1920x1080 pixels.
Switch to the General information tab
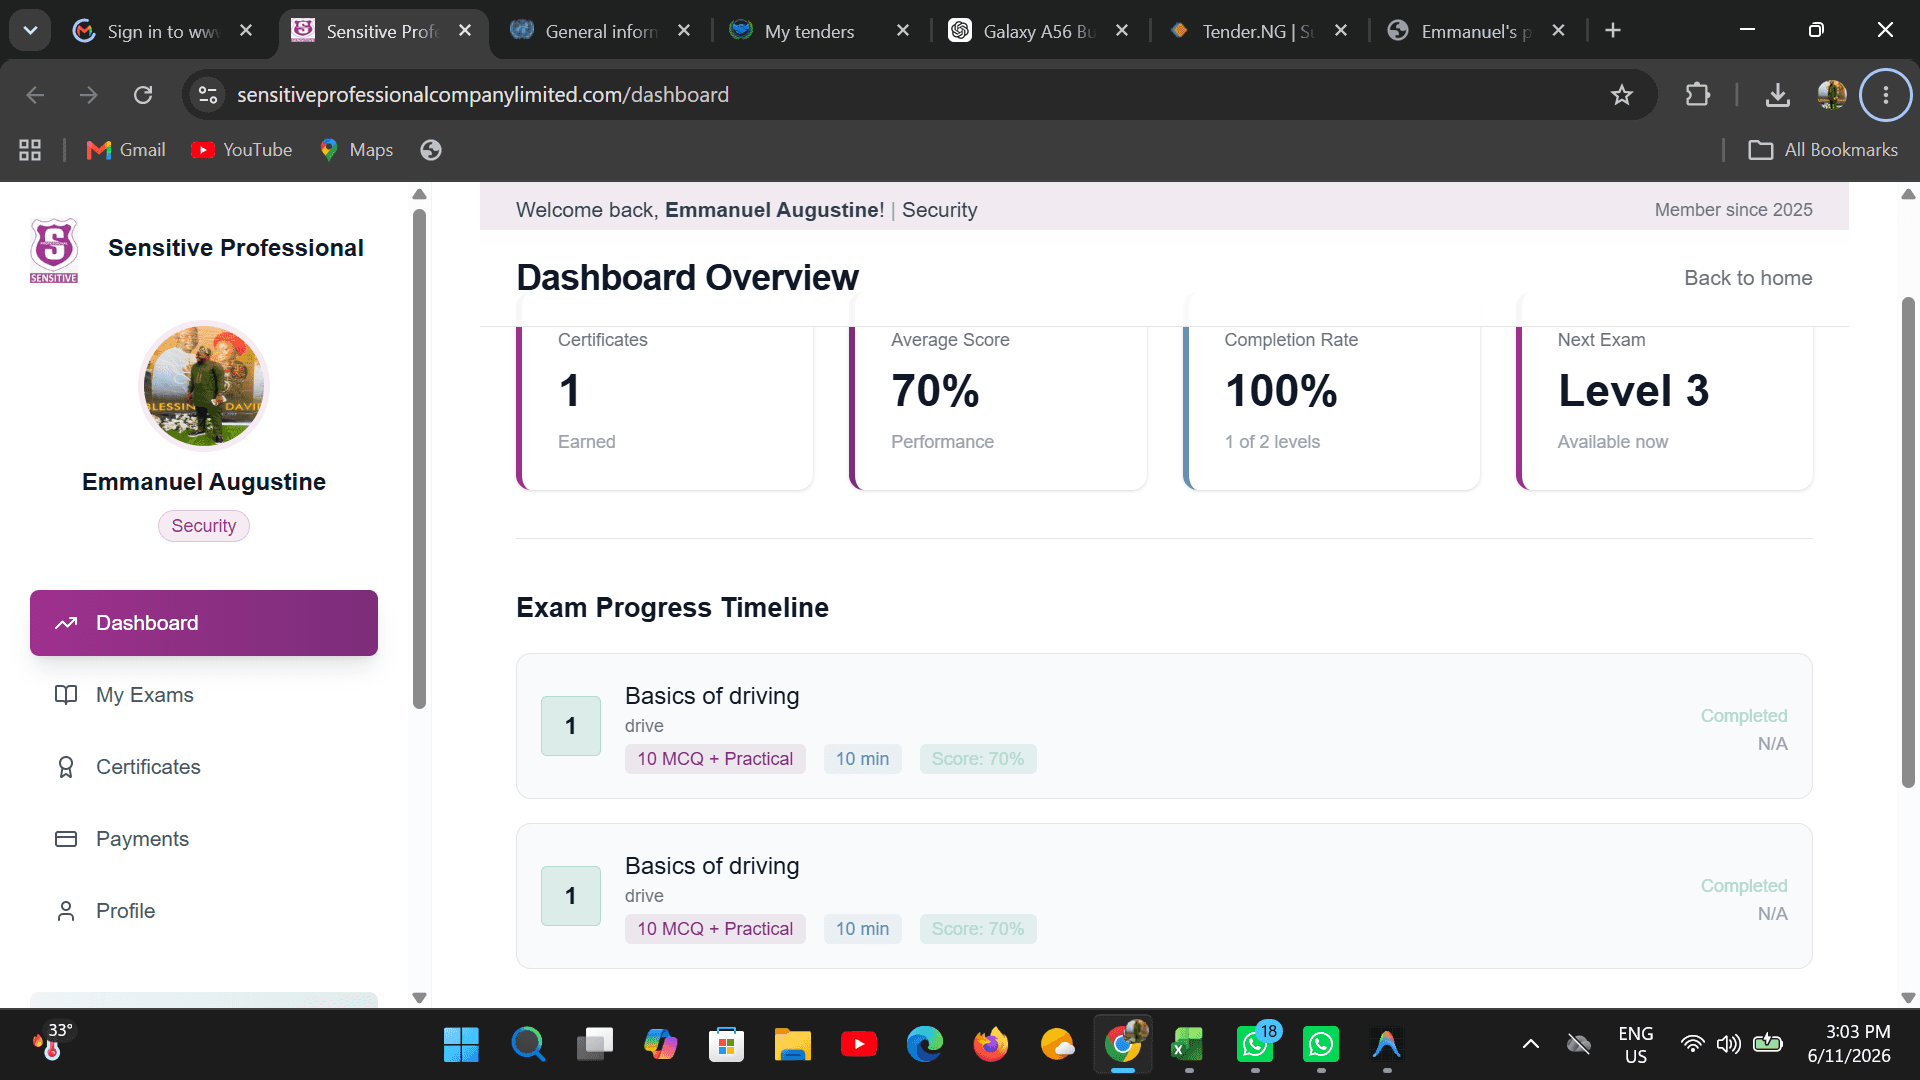pos(600,31)
